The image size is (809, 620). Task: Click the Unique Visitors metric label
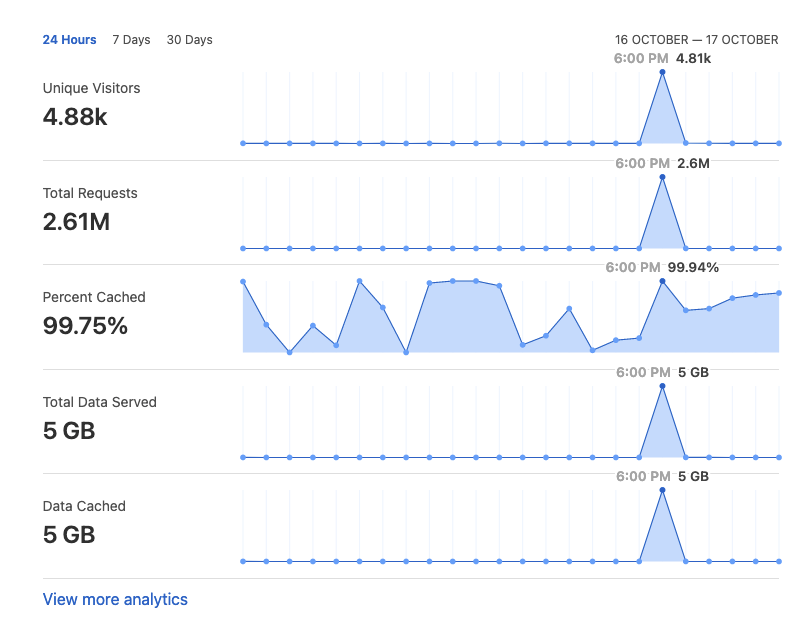coord(91,88)
